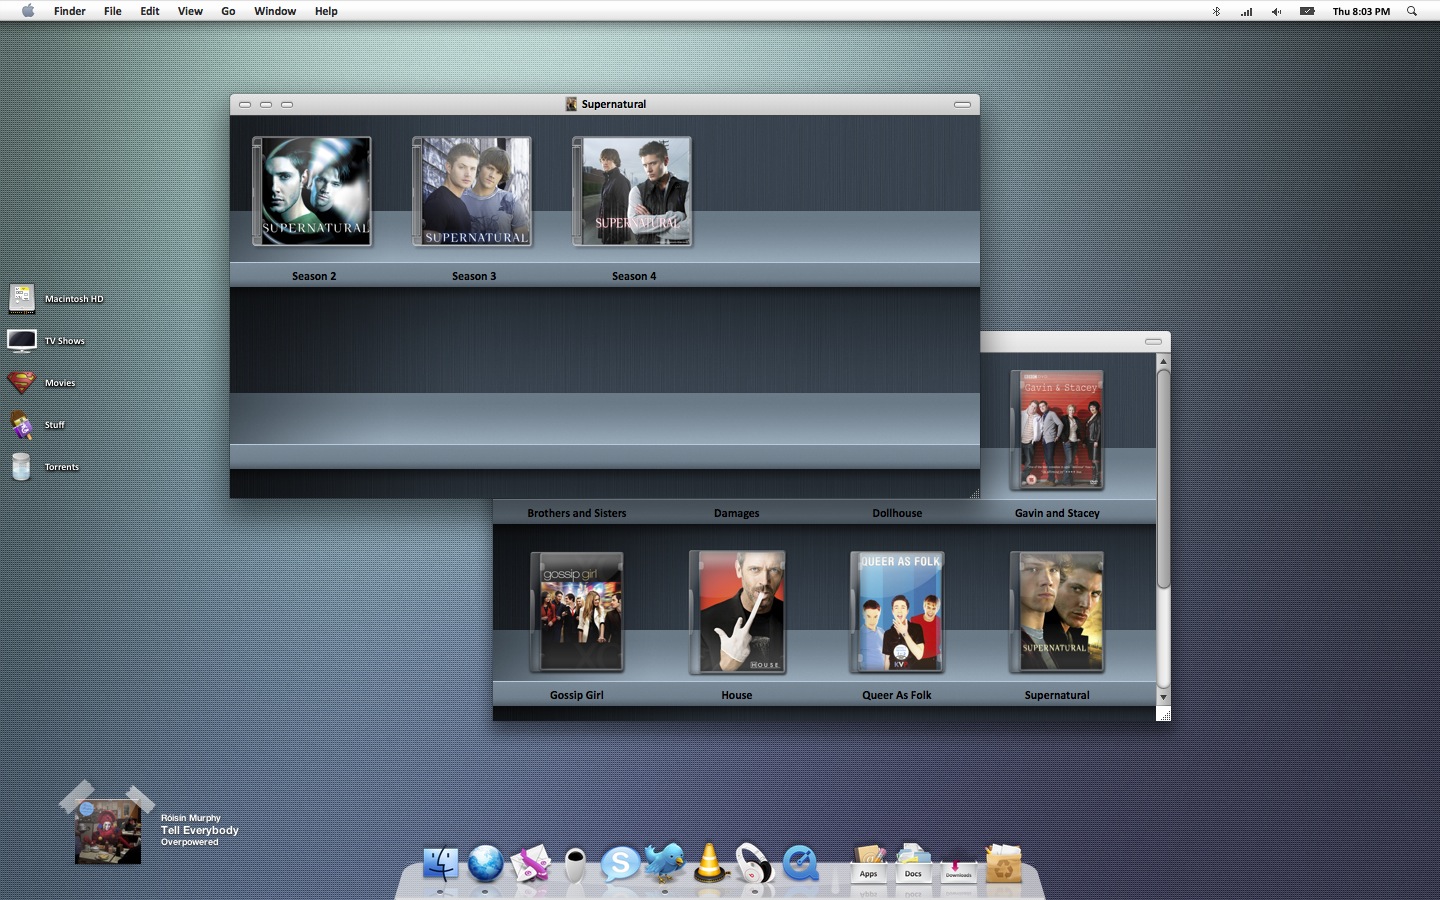Click the Supernatural window title proxy icon
The height and width of the screenshot is (900, 1440).
[x=571, y=104]
